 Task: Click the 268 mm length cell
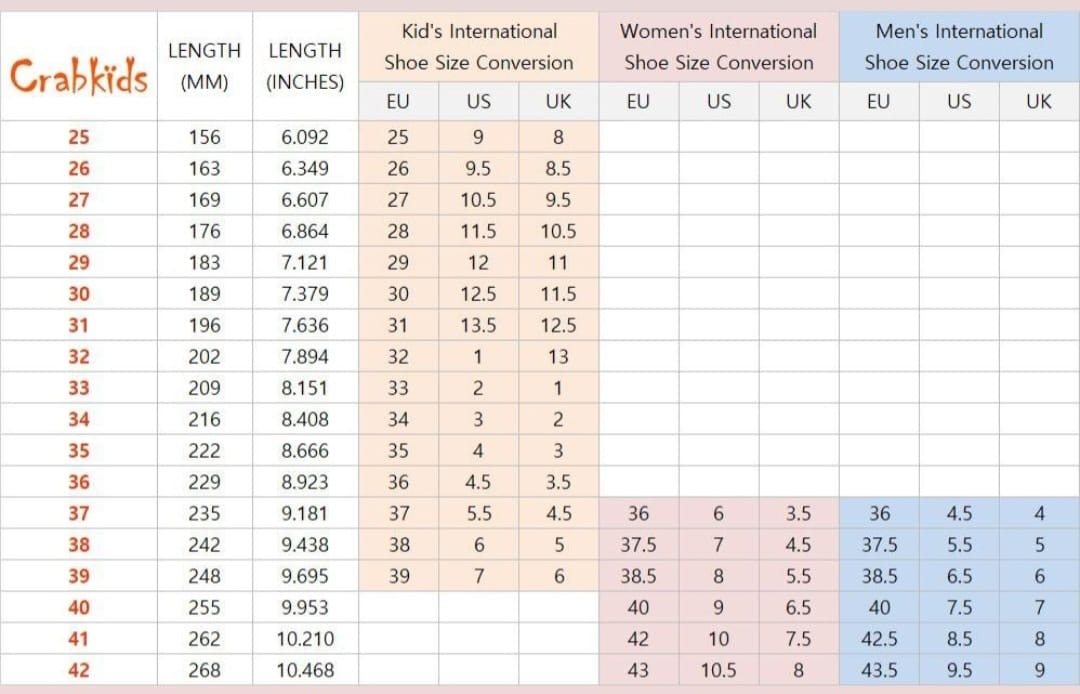pos(205,670)
